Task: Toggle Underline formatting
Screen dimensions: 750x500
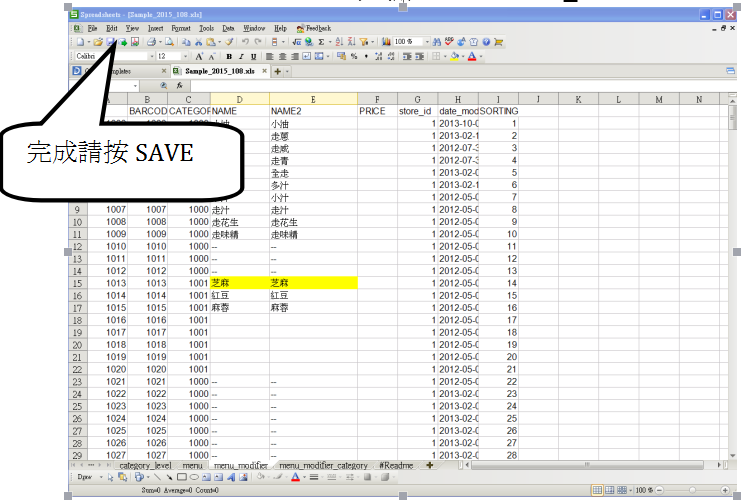Action: tap(254, 56)
